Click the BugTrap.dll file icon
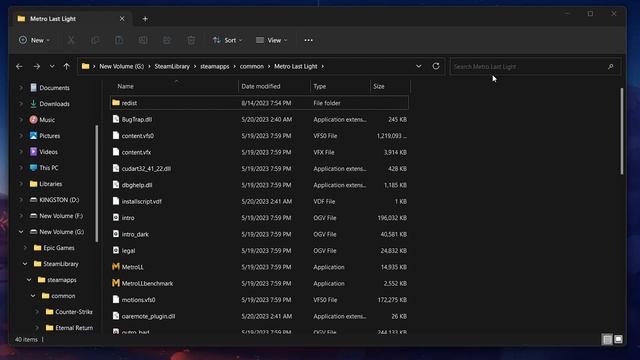 [116, 119]
